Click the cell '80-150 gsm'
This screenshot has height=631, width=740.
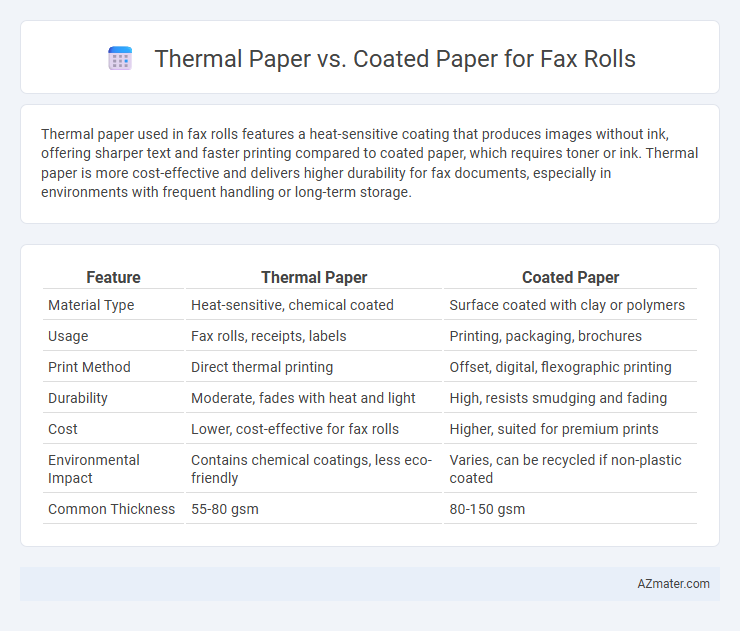[487, 509]
